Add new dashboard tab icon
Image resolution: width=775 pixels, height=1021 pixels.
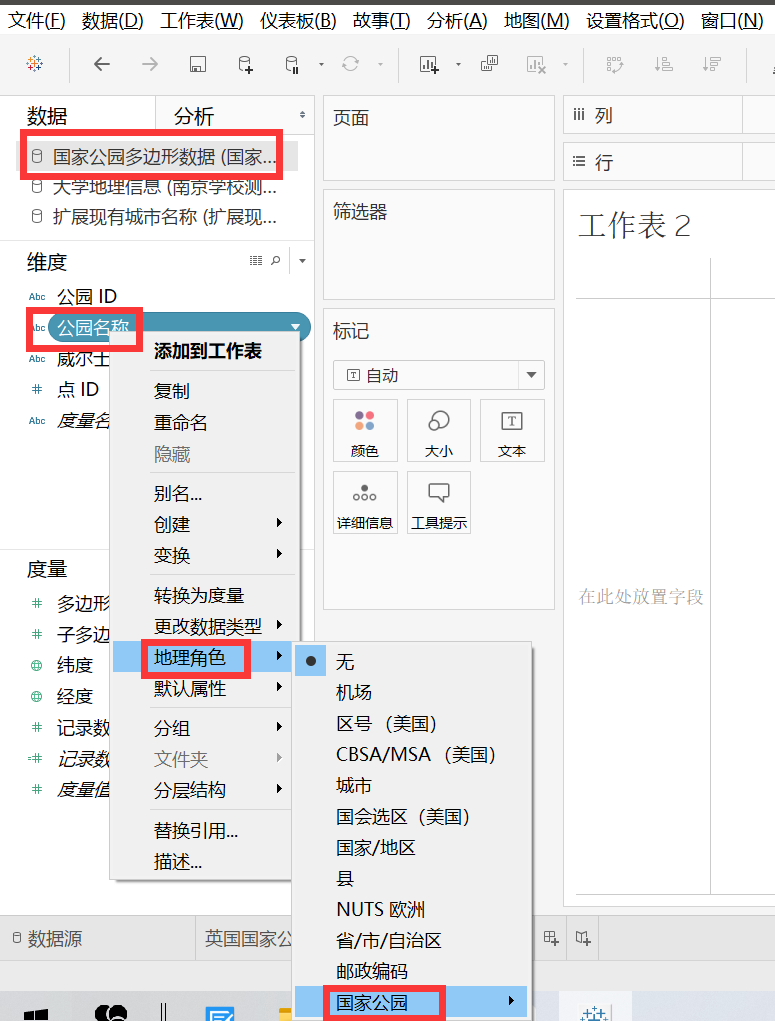pyautogui.click(x=551, y=938)
